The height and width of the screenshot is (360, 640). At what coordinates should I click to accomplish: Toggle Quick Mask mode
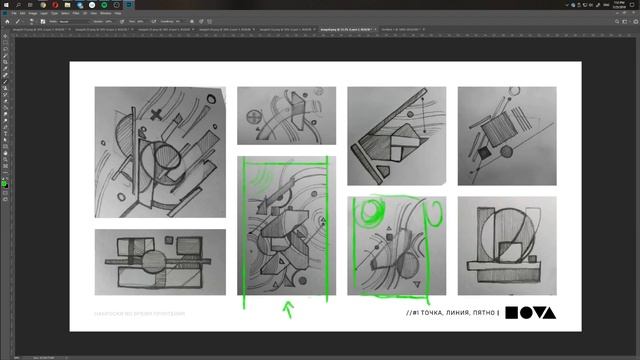(5, 192)
